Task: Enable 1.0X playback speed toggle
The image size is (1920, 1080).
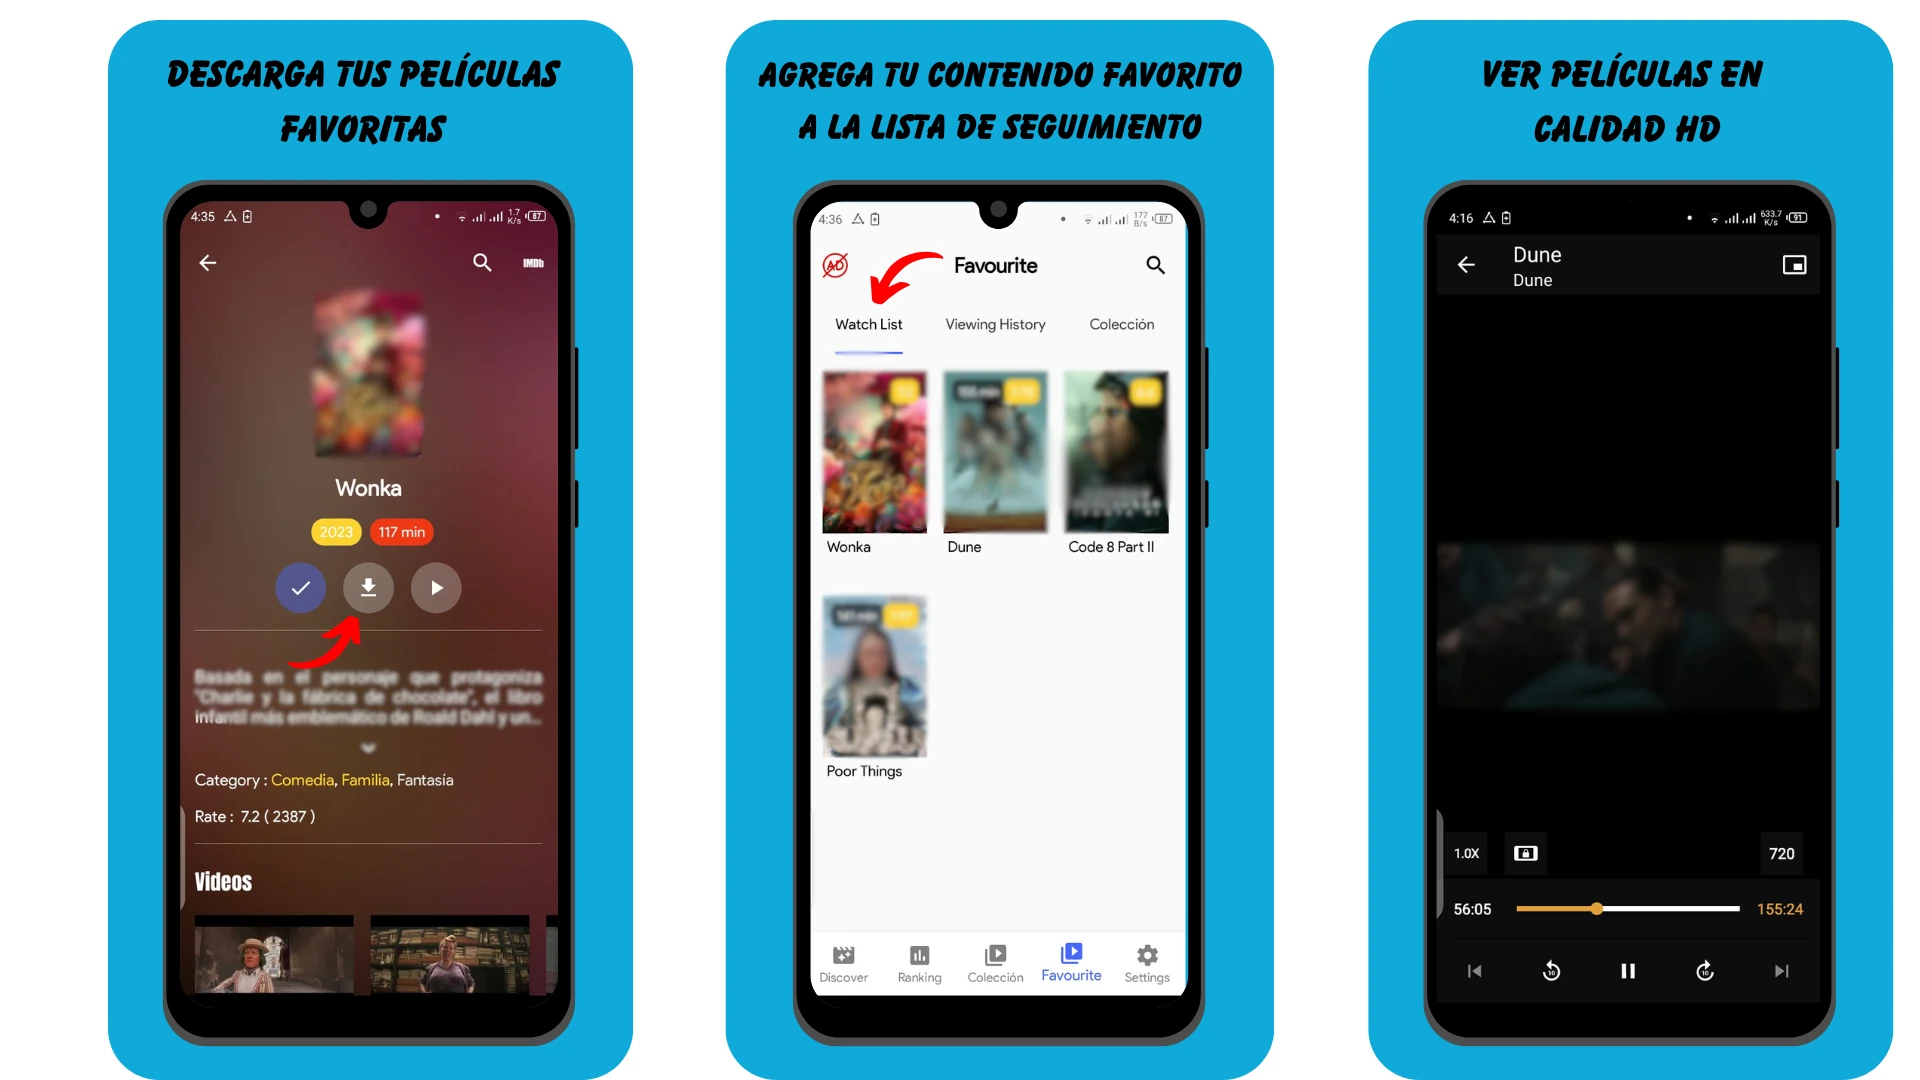Action: pos(1466,852)
